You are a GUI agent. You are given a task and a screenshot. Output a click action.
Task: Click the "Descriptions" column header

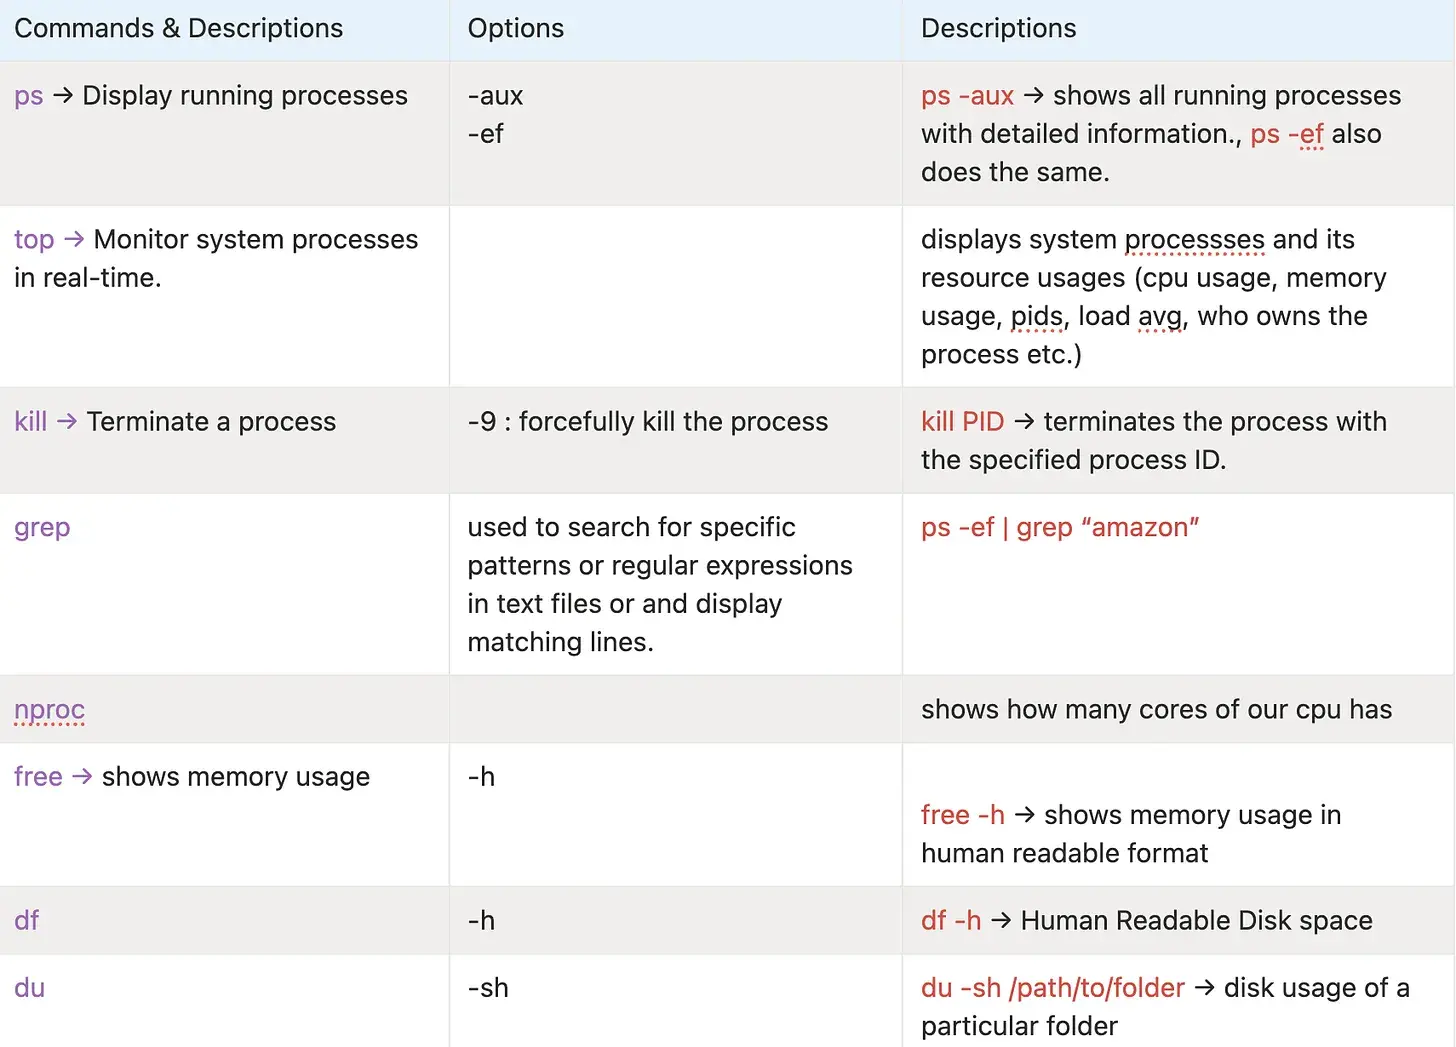[998, 28]
